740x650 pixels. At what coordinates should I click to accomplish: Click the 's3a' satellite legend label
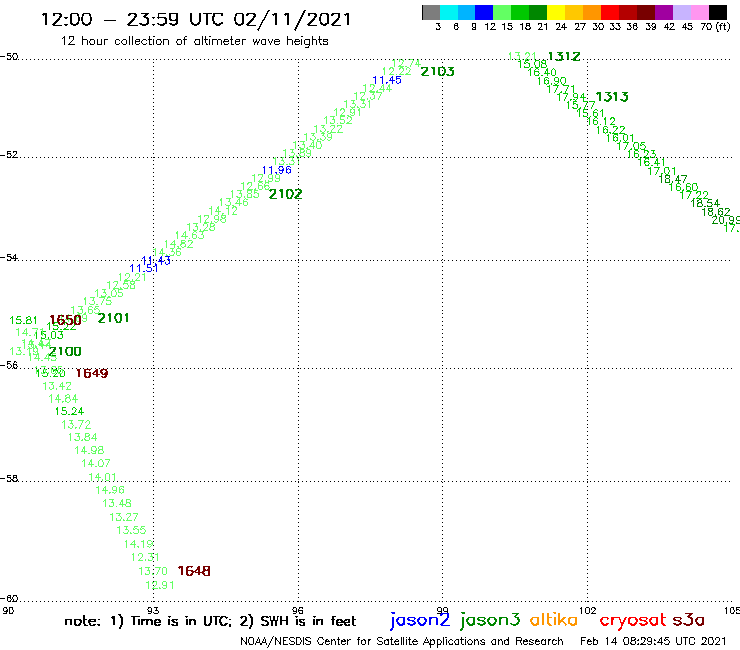tap(689, 620)
